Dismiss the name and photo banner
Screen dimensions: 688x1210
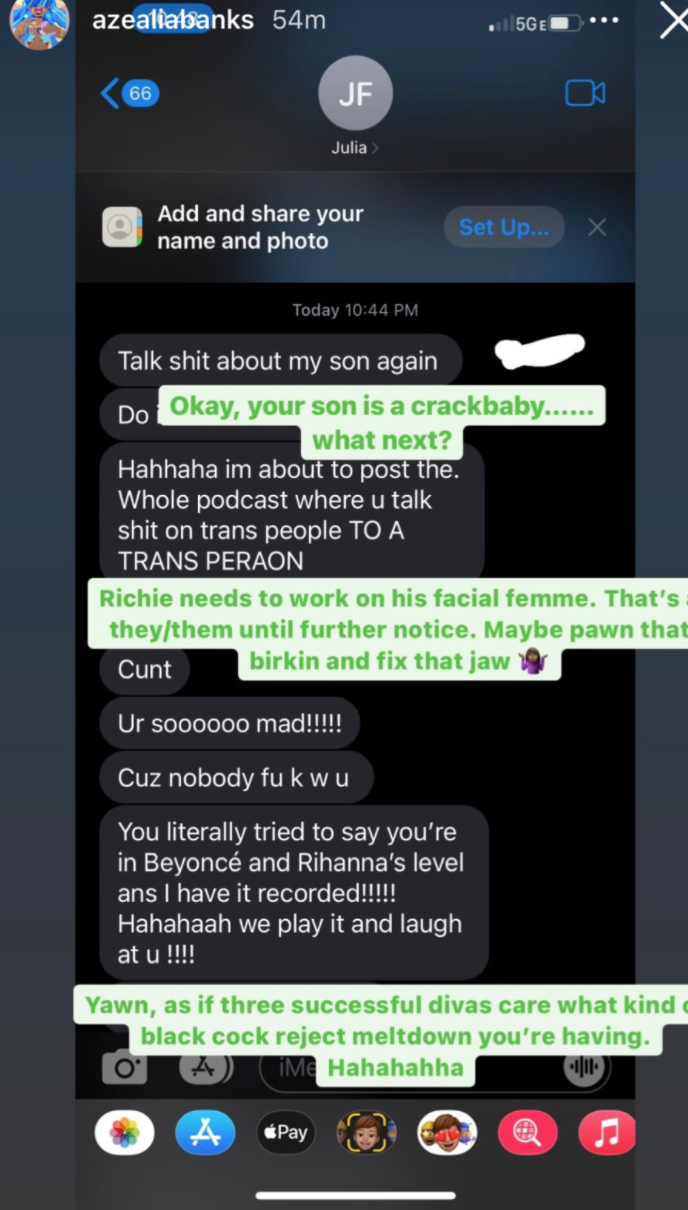[597, 227]
